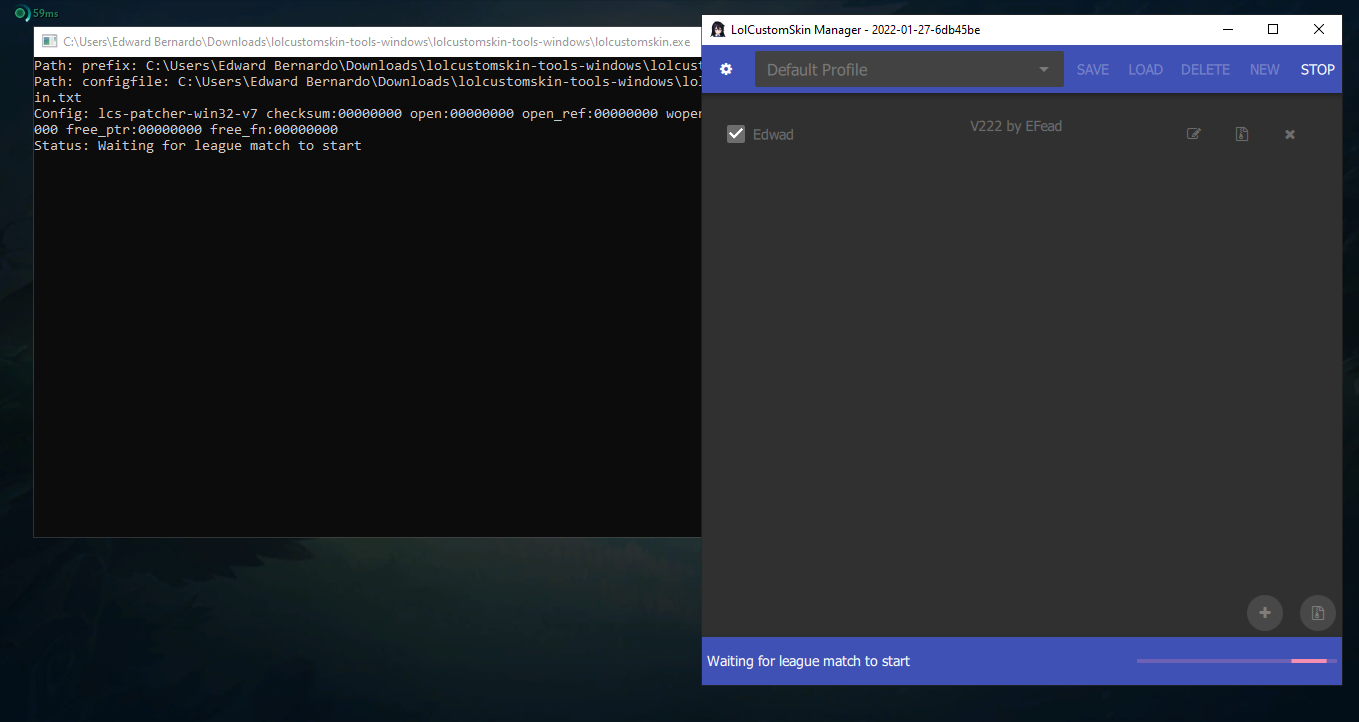1359x722 pixels.
Task: Click the LolCustomSkin Manager title bar icon
Action: [718, 29]
